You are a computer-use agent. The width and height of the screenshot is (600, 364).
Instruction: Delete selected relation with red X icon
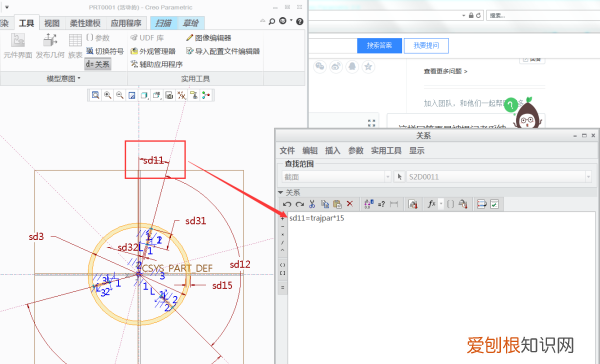click(x=349, y=204)
